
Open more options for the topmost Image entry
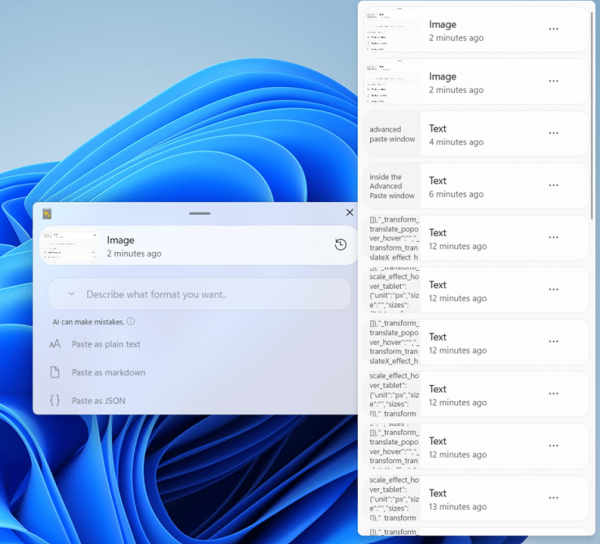tap(553, 29)
